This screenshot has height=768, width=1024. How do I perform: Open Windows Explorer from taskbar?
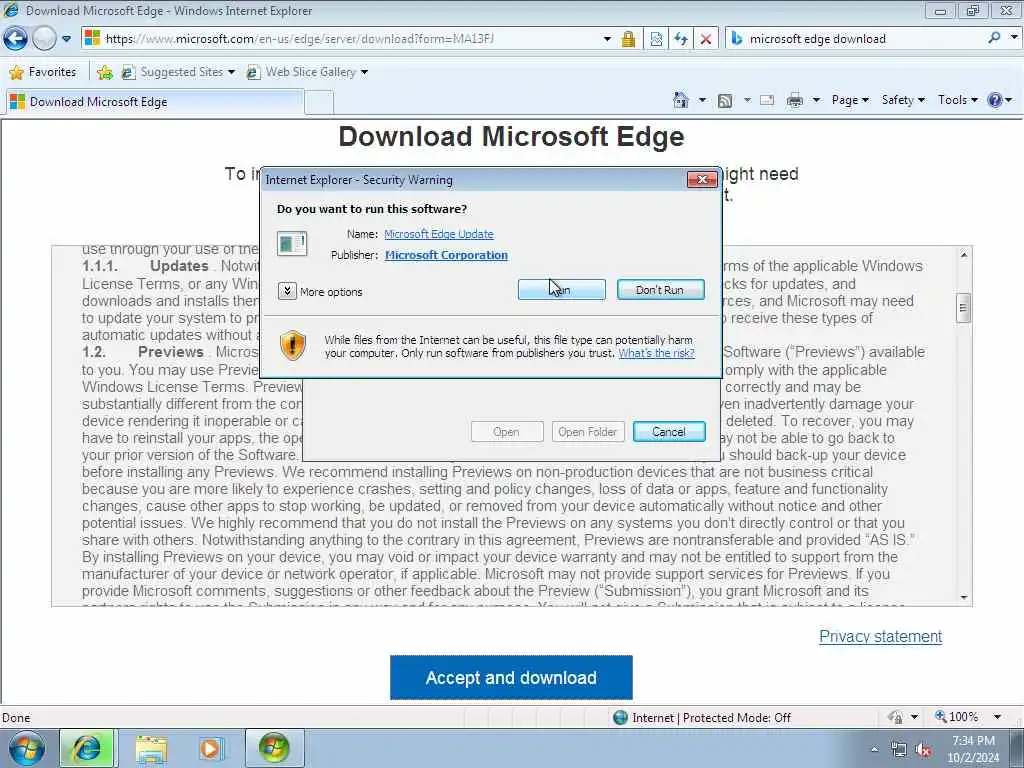coord(151,748)
